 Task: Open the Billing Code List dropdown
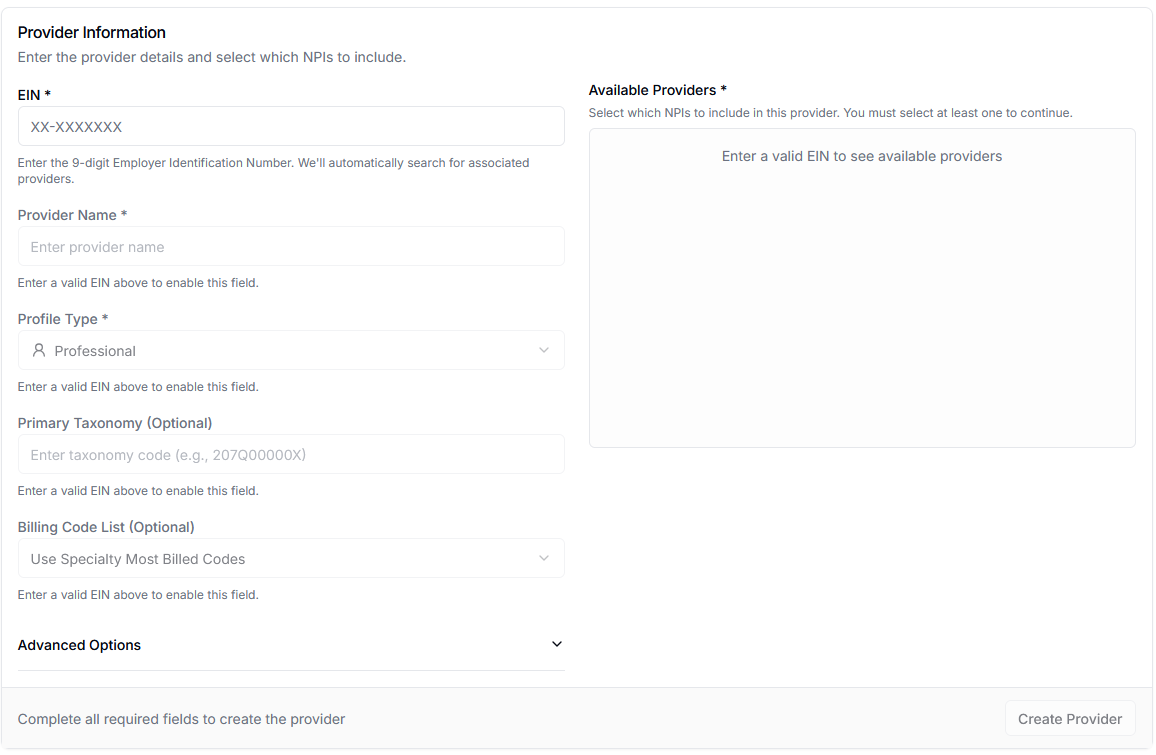click(291, 558)
